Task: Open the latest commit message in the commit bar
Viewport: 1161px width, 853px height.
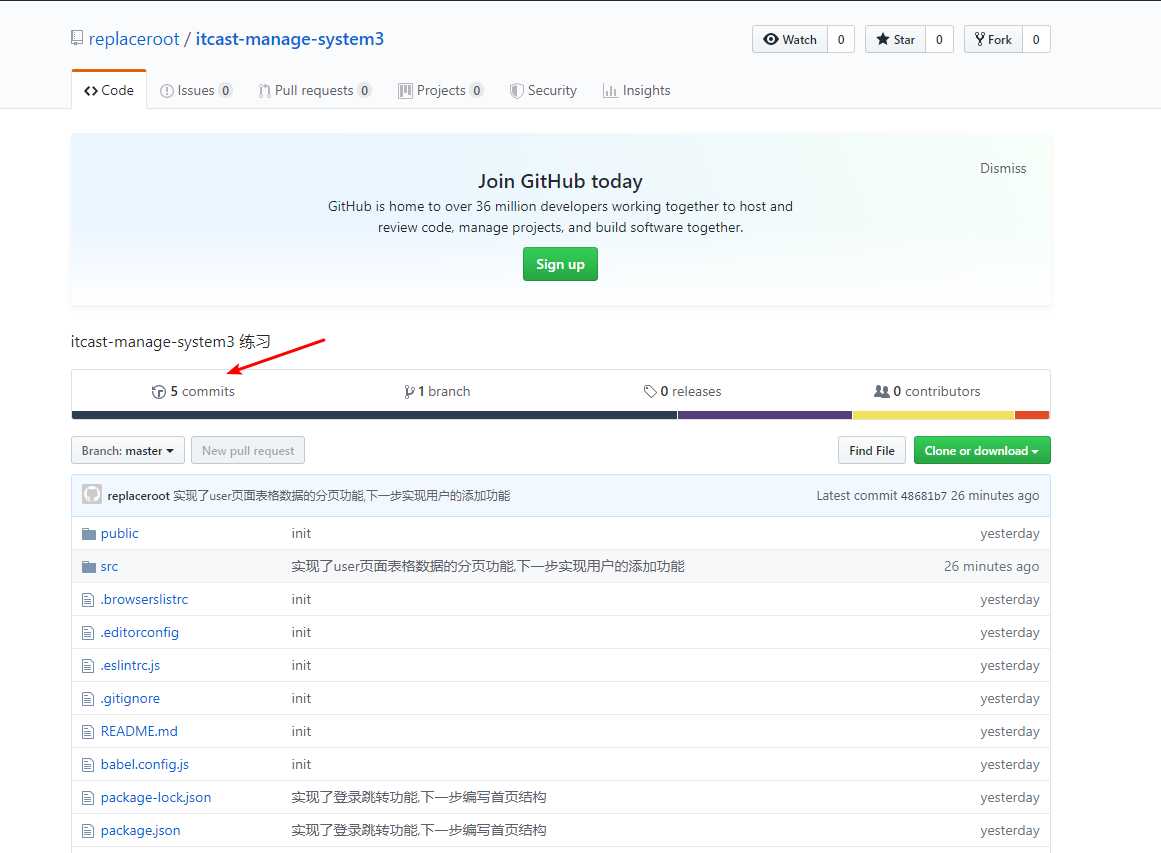Action: [341, 495]
